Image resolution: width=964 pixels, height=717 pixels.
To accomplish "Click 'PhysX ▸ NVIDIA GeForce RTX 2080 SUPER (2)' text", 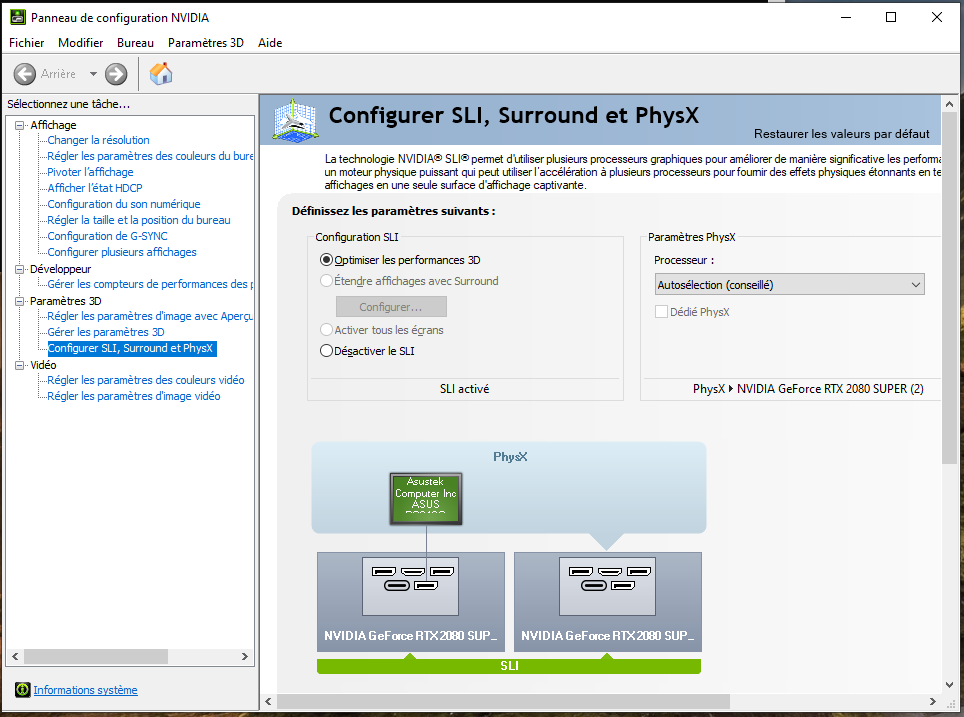I will click(x=808, y=389).
